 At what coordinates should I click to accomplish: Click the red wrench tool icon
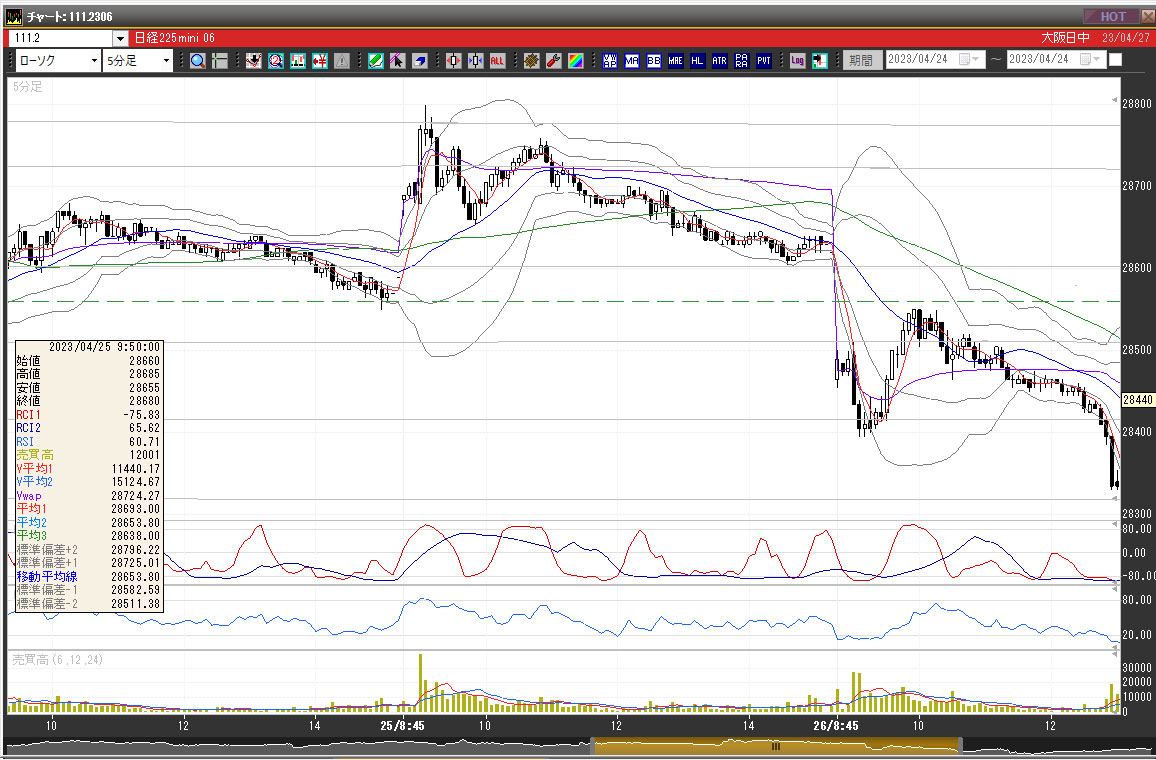click(554, 61)
